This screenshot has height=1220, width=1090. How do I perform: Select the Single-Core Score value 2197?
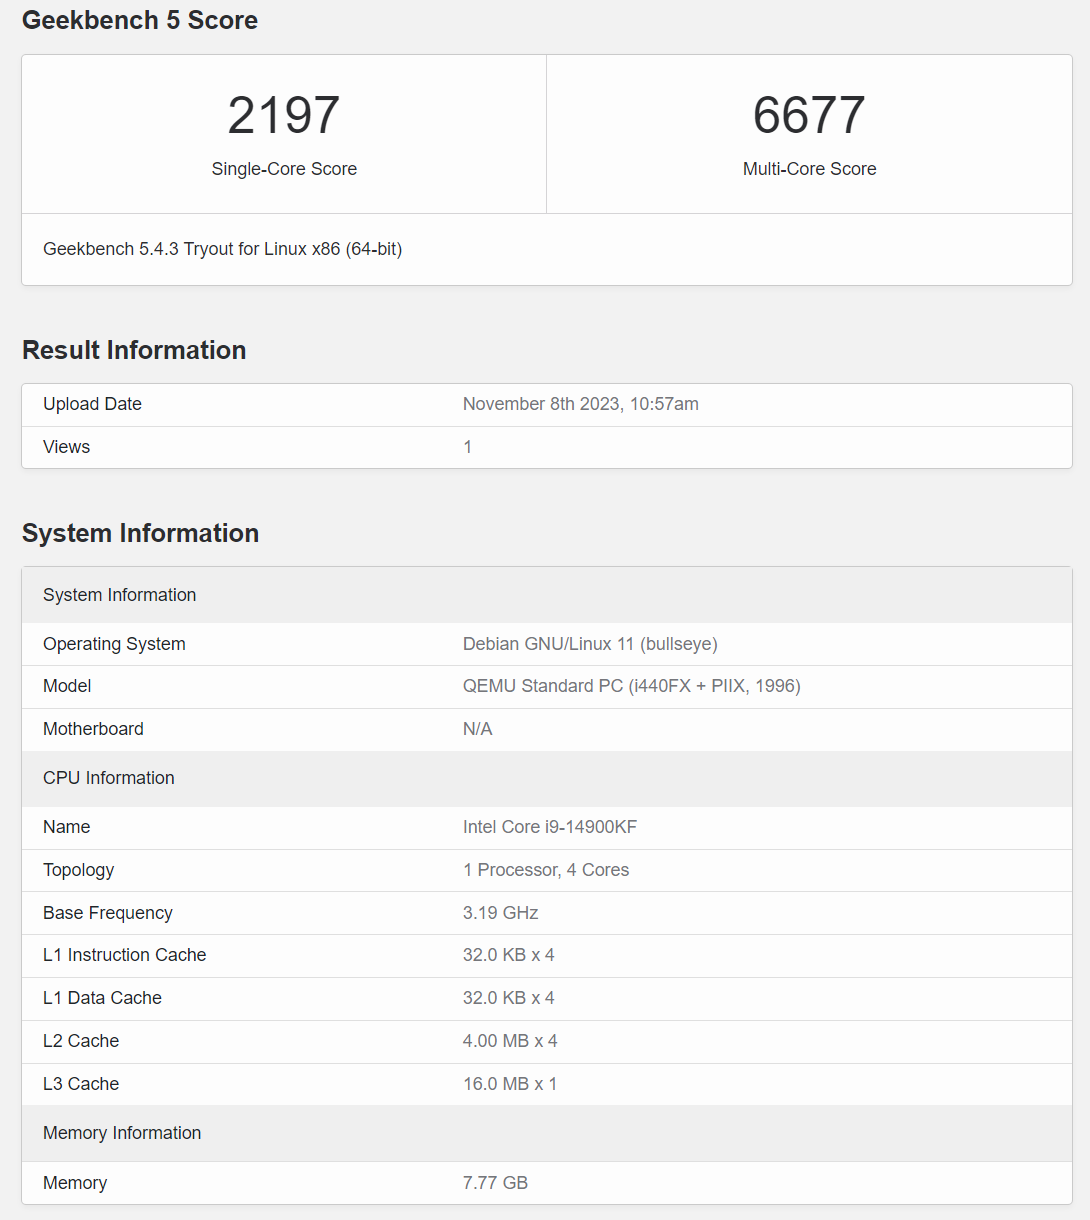[x=284, y=115]
